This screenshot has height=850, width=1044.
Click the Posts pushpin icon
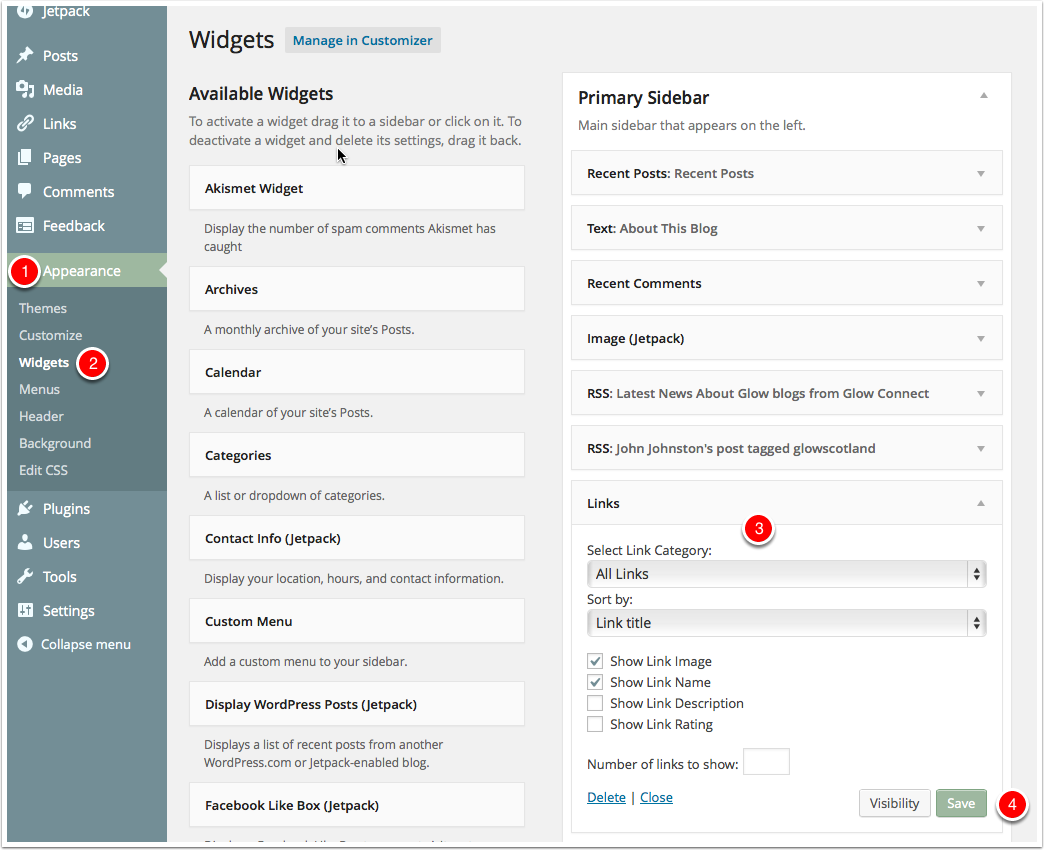pos(25,55)
